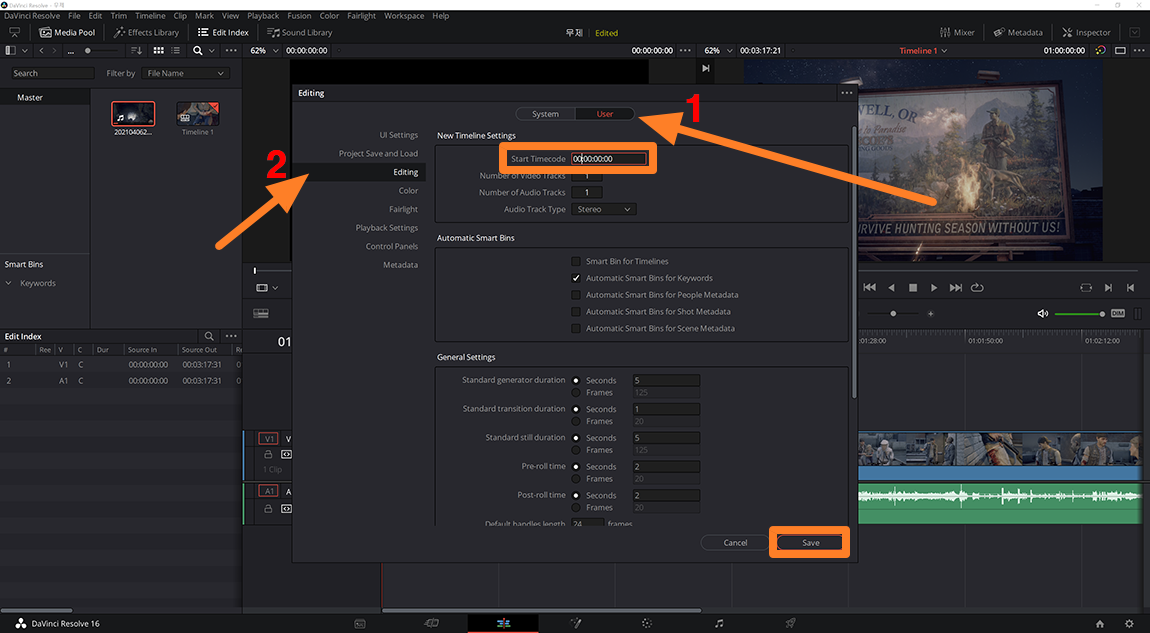Open the Inspector panel
Image resolution: width=1150 pixels, height=633 pixels.
1086,32
